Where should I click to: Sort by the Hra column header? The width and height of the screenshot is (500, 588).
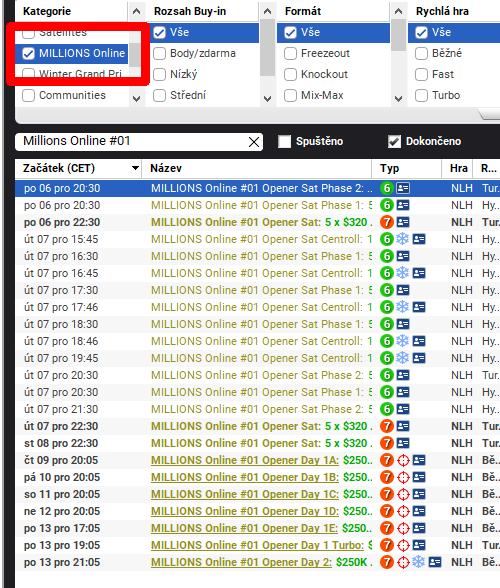pyautogui.click(x=457, y=168)
